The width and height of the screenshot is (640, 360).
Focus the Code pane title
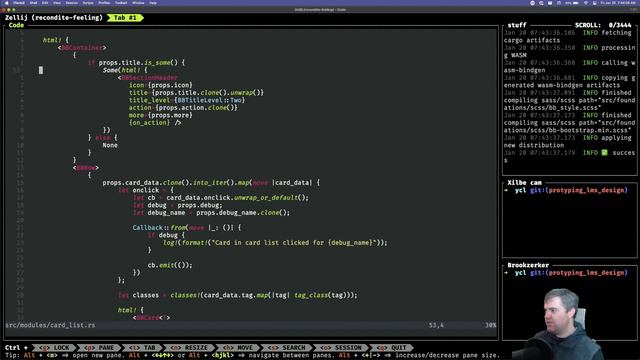(16, 25)
